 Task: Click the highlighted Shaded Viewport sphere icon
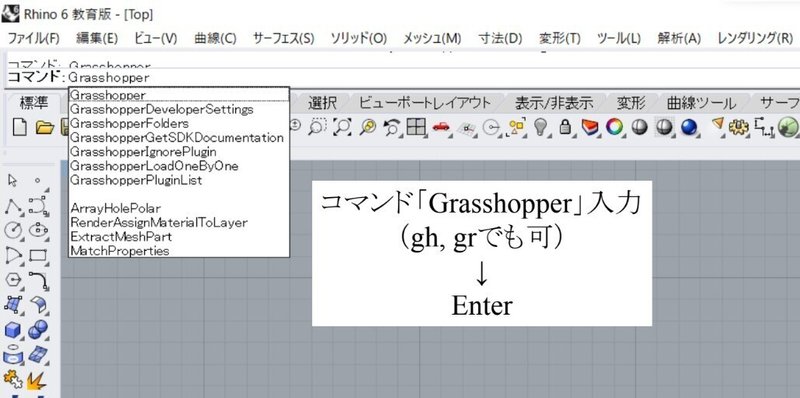tap(664, 127)
